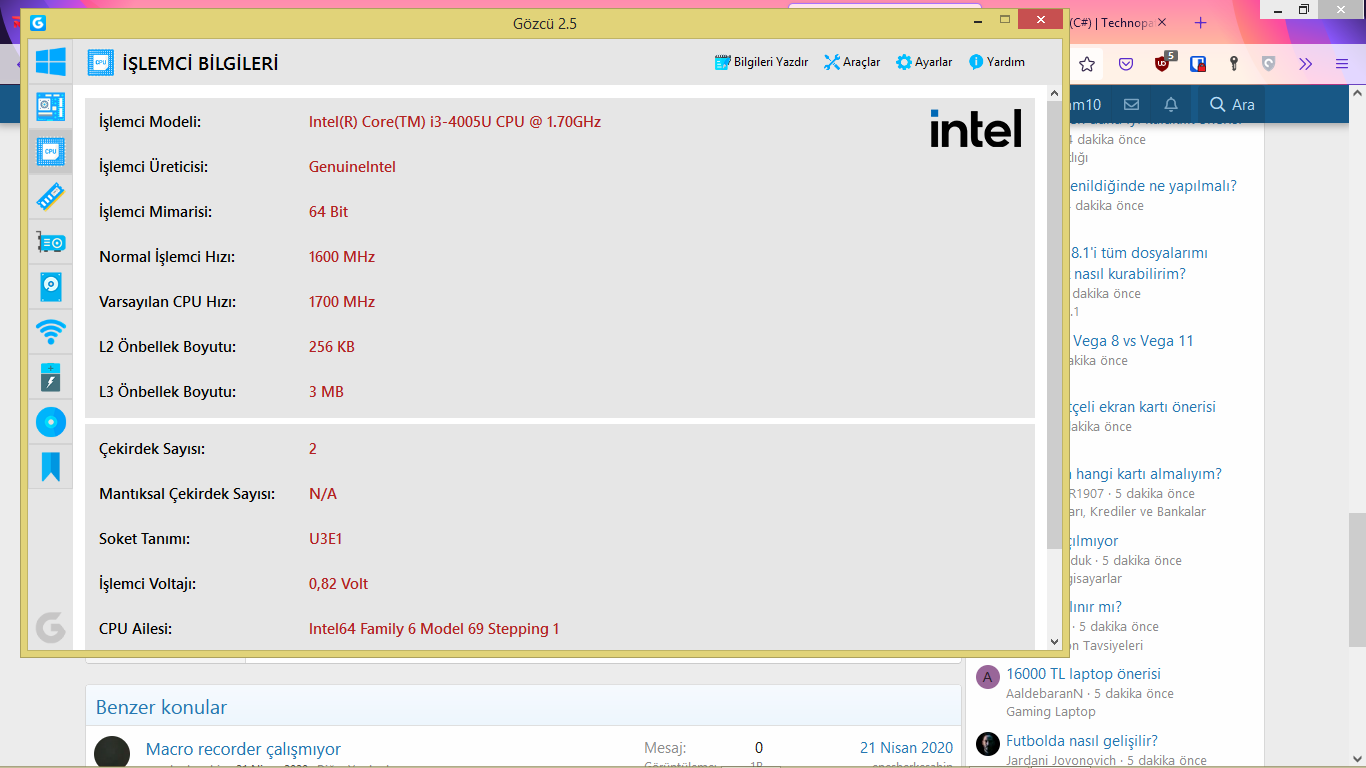Click the 256 KB L2 cache value
Screen dimensions: 1366x768
pos(332,347)
